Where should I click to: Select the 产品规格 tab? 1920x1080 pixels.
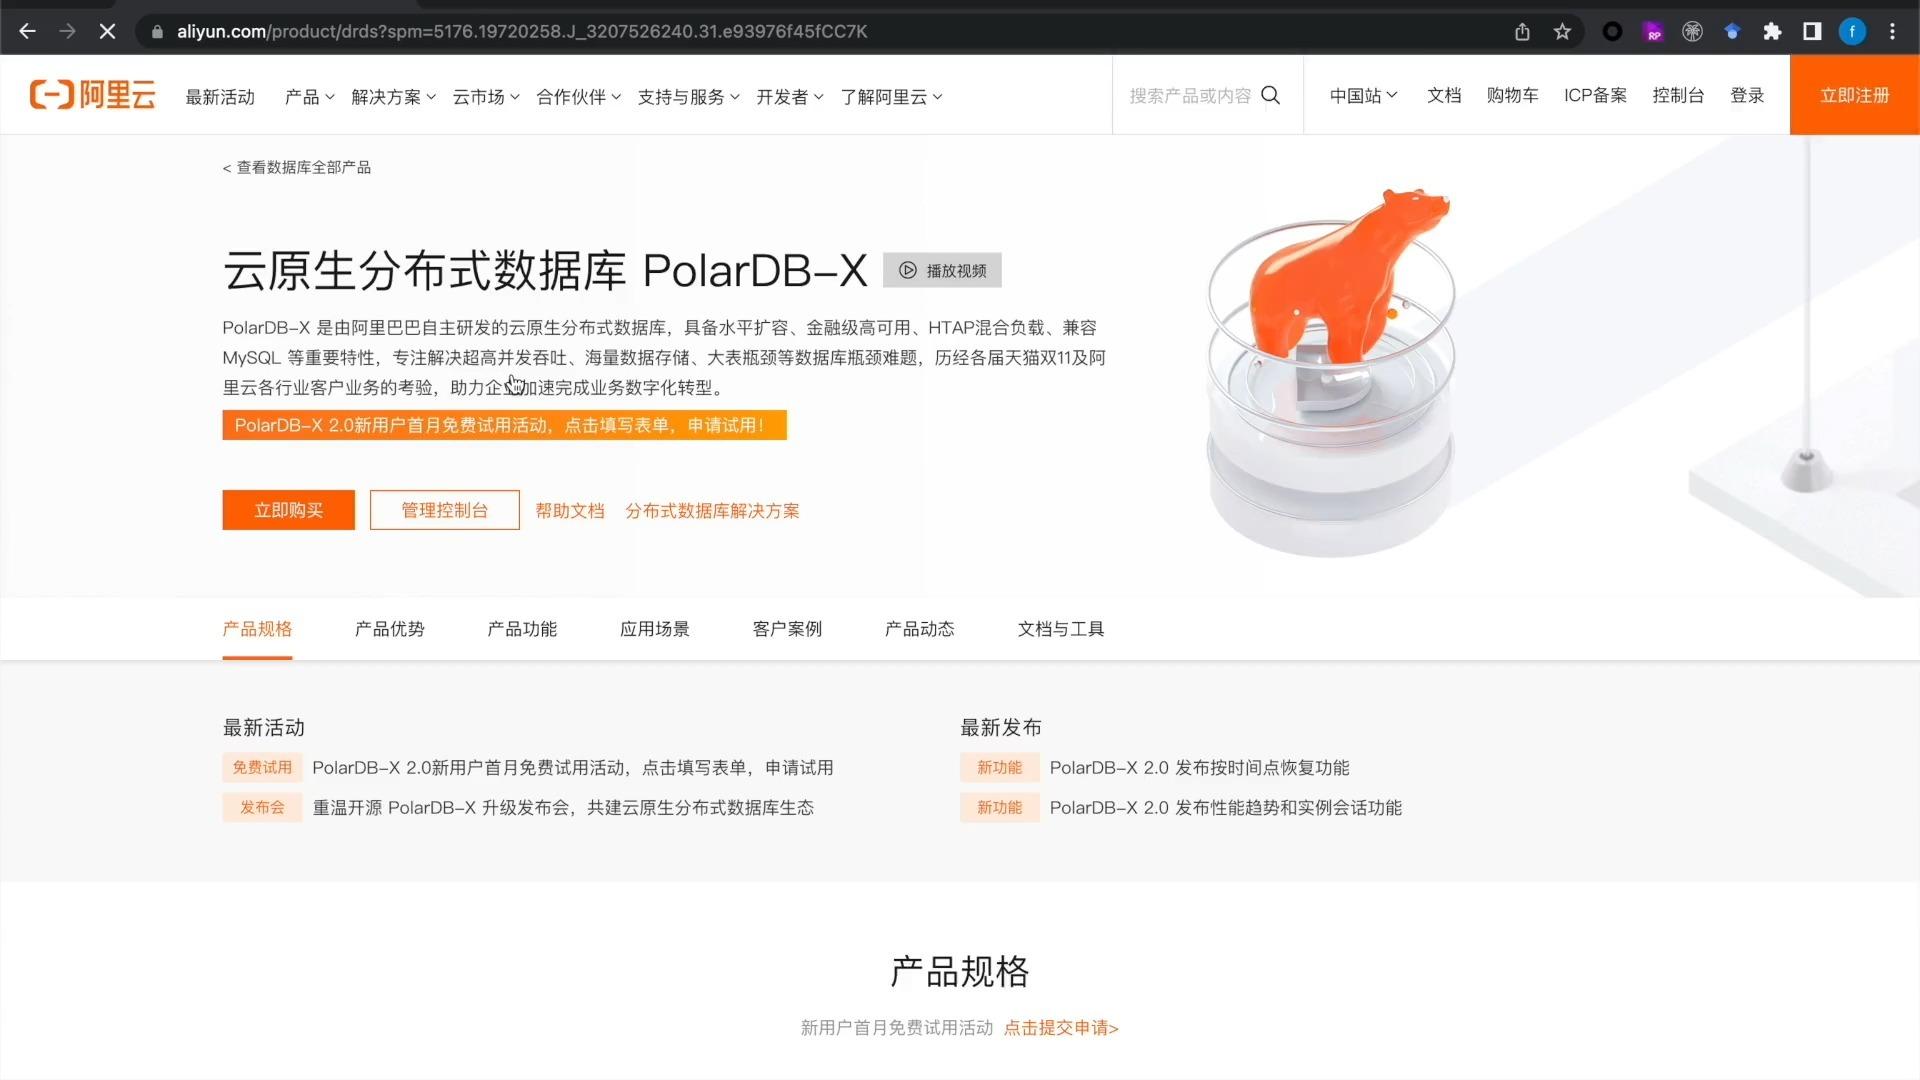pyautogui.click(x=257, y=629)
